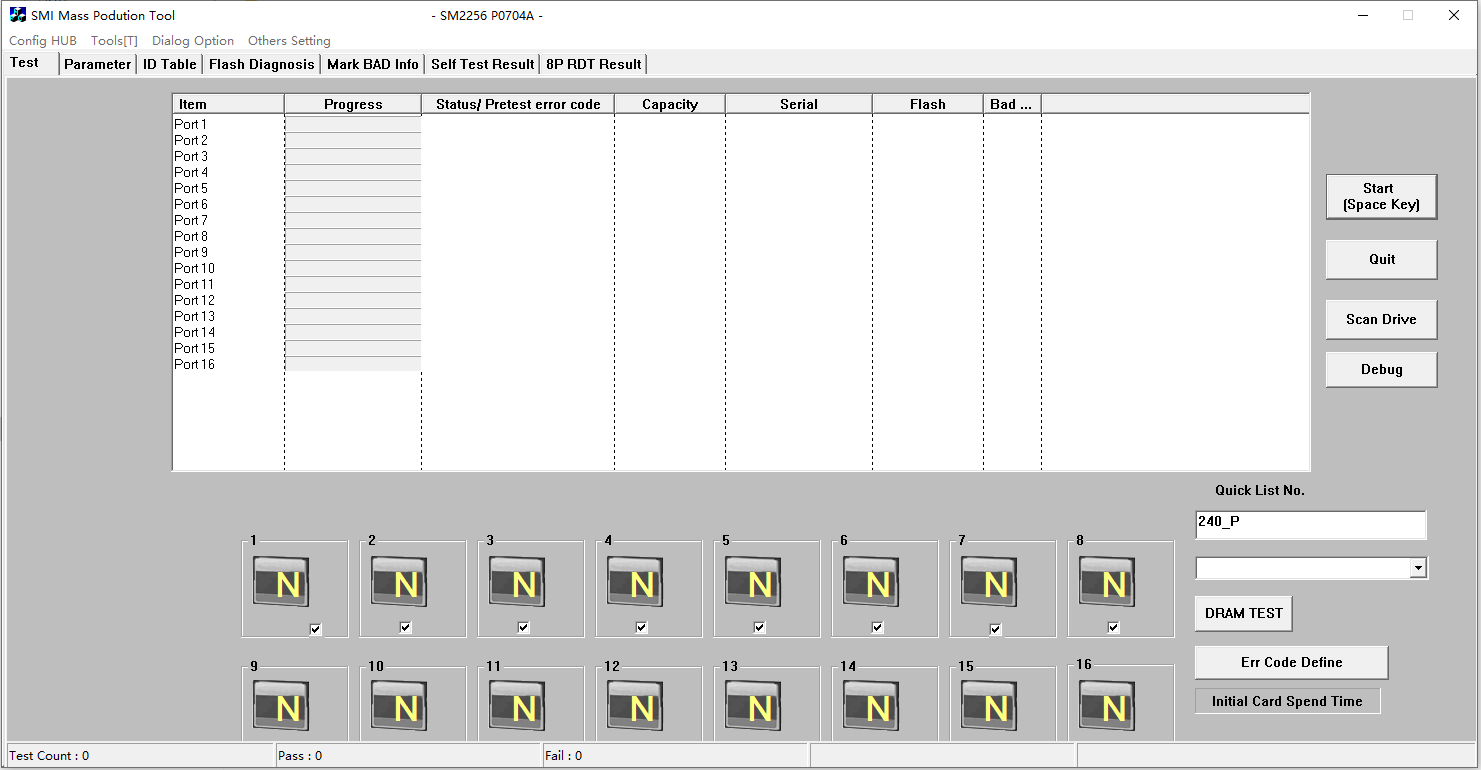Uncheck the port 2 checkbox
The image size is (1481, 770).
(x=405, y=627)
